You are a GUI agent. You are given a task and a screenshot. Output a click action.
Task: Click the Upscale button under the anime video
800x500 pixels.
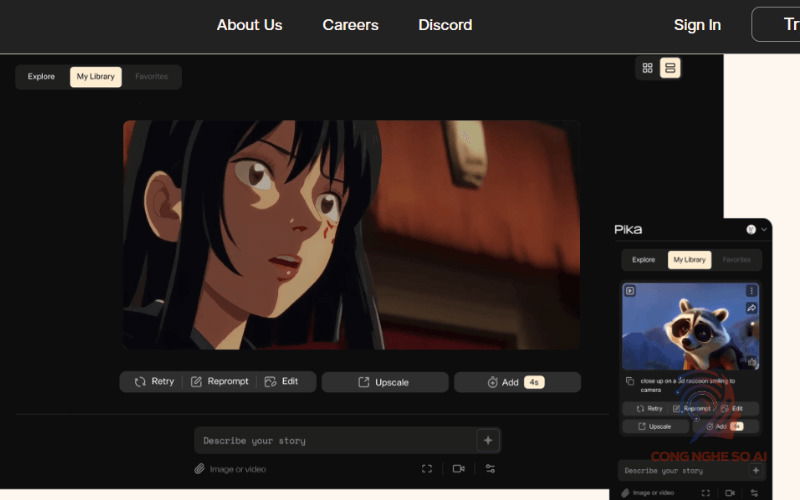point(385,382)
